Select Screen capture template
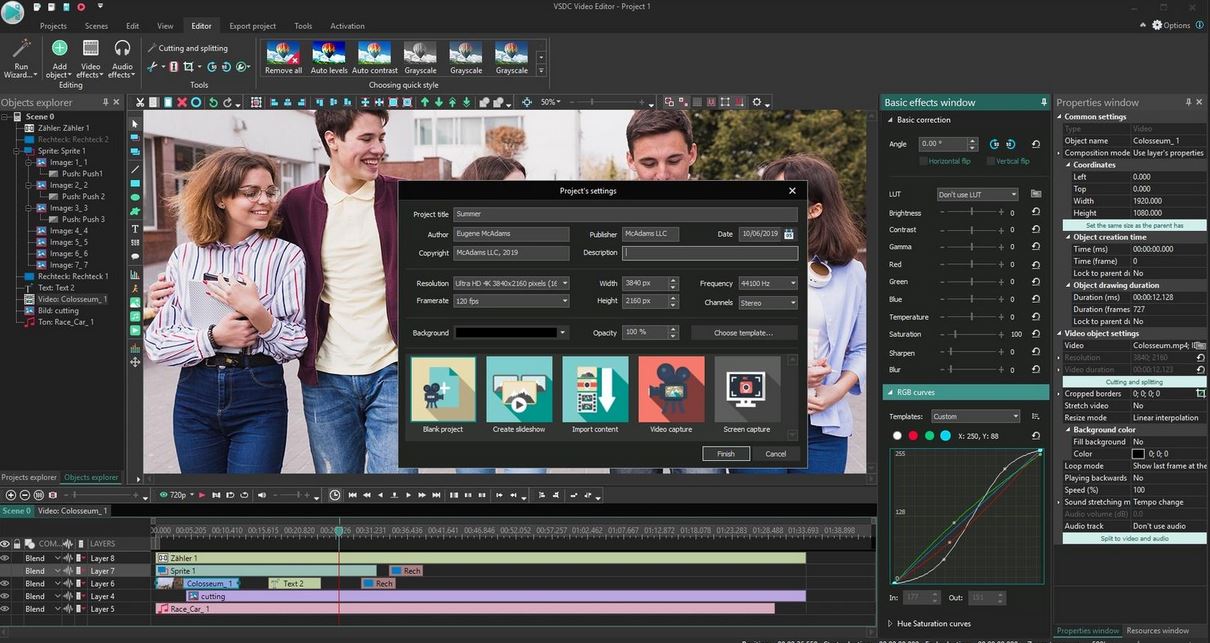Viewport: 1210px width, 643px height. (747, 395)
